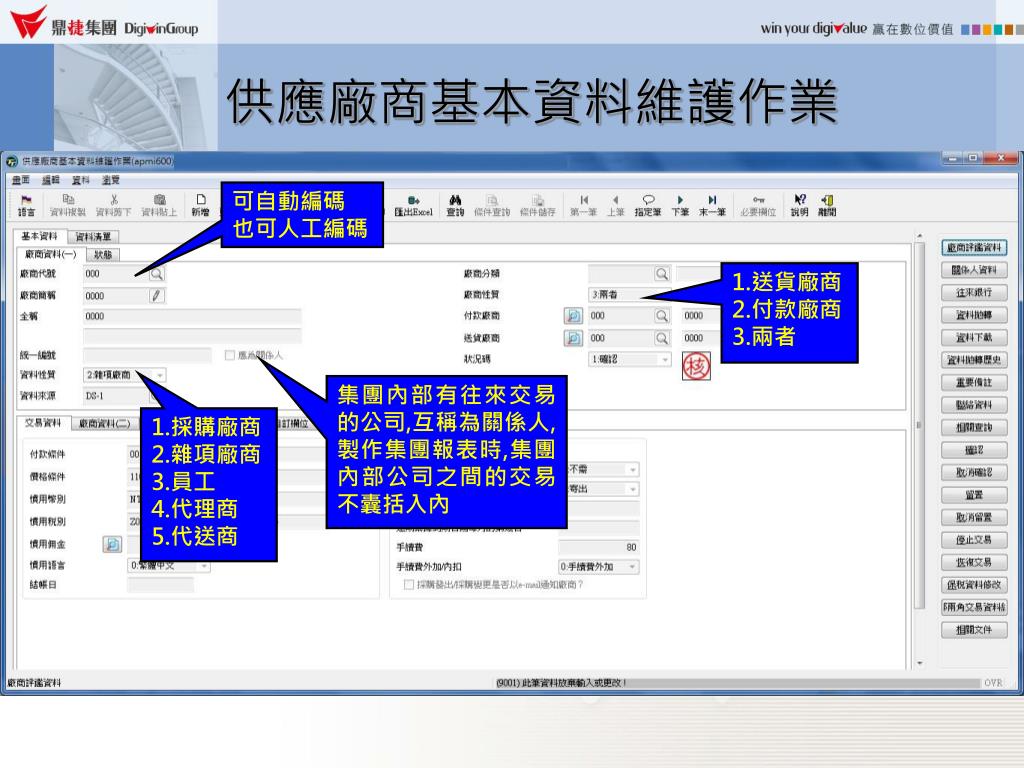Screen dimensions: 1024x768
Task: Switch to the 廠商資料(二) tab
Action: click(104, 424)
